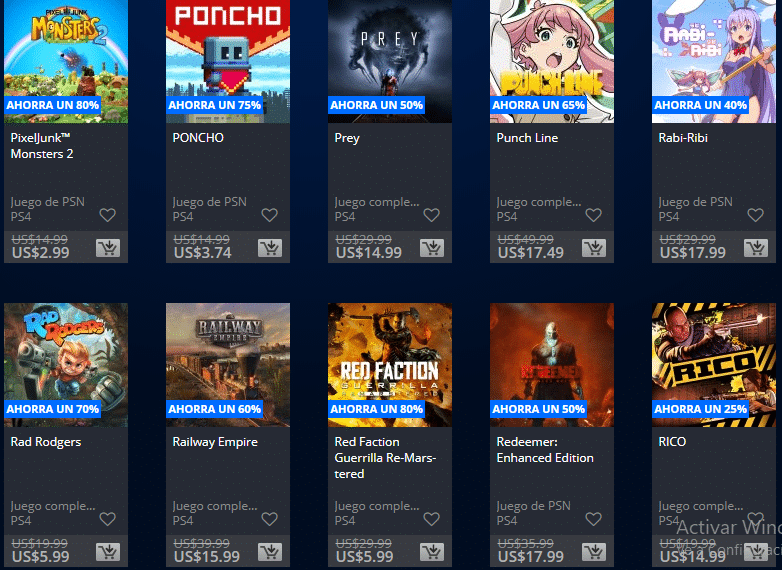782x570 pixels.
Task: Wishlist PONCHO with the heart icon
Action: (x=270, y=215)
